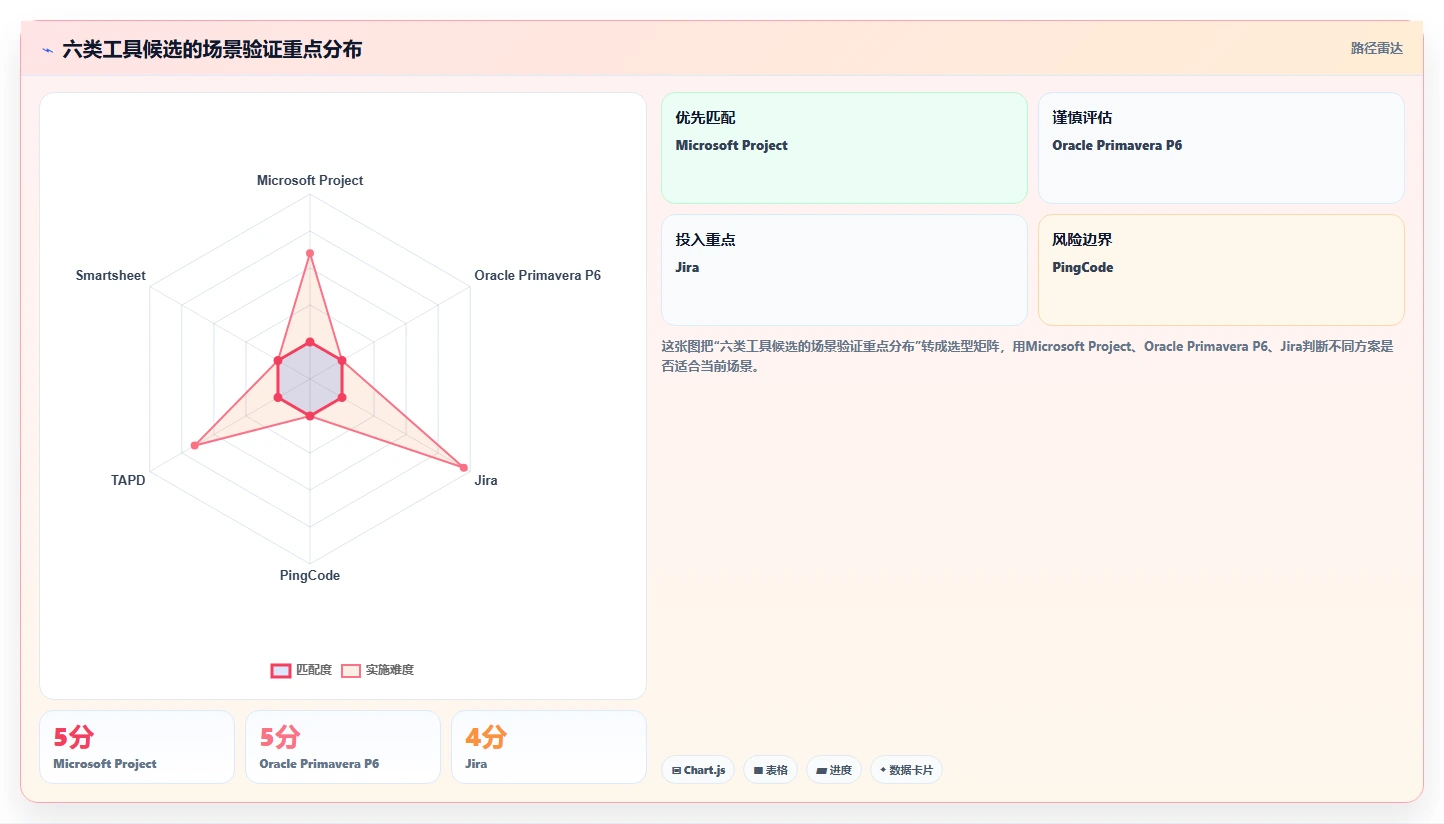Click the Chart.js tag pill
Screen dimensions: 1444x824
(x=698, y=770)
